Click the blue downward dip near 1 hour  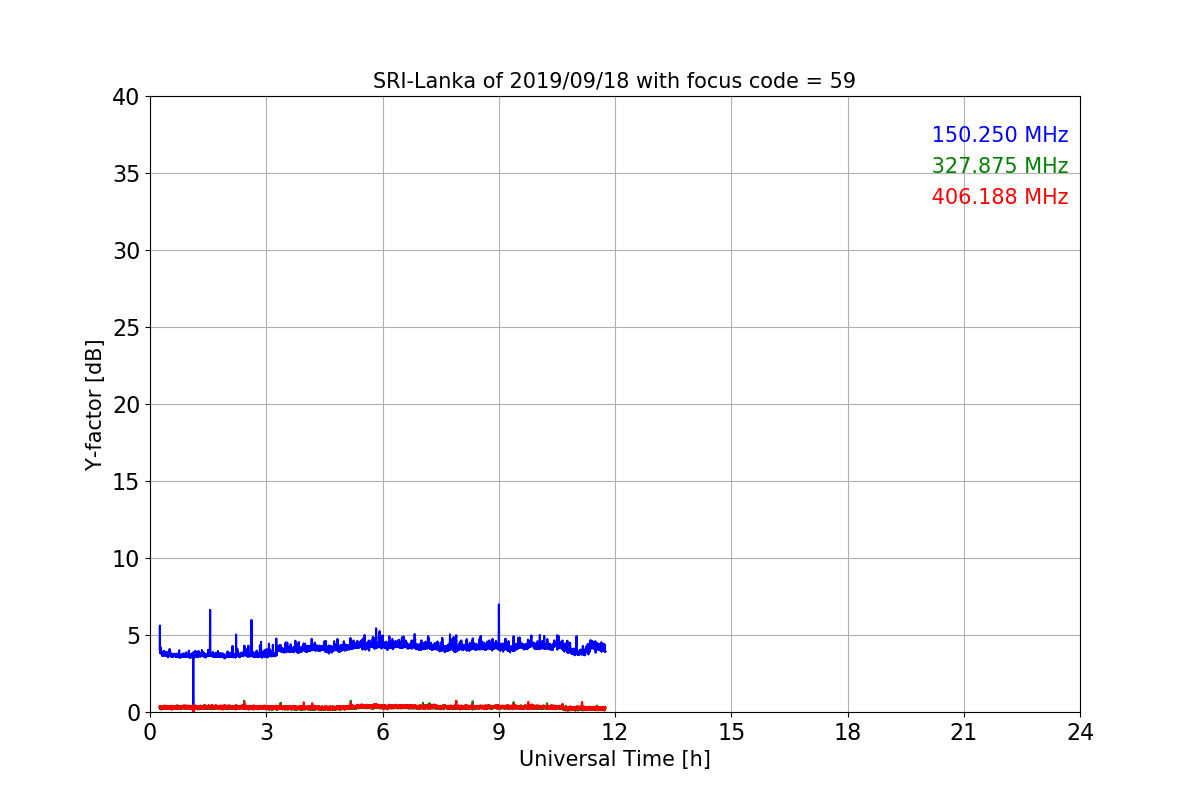[x=193, y=682]
